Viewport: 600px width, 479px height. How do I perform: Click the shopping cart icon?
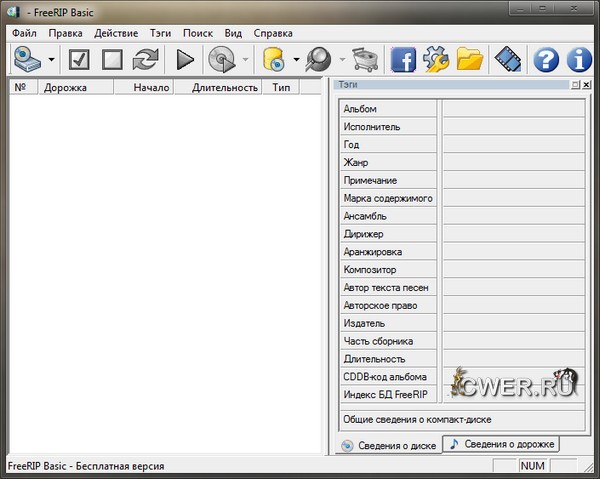pos(366,60)
